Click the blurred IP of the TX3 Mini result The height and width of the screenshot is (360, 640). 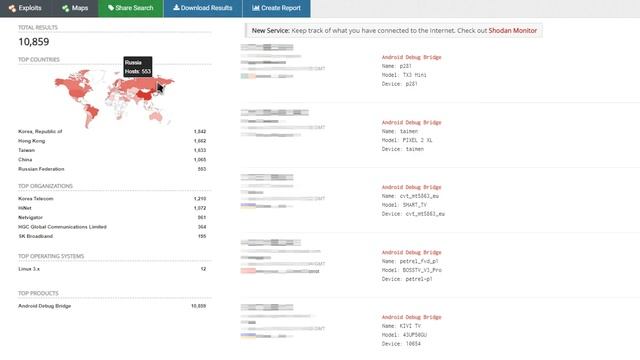267,47
